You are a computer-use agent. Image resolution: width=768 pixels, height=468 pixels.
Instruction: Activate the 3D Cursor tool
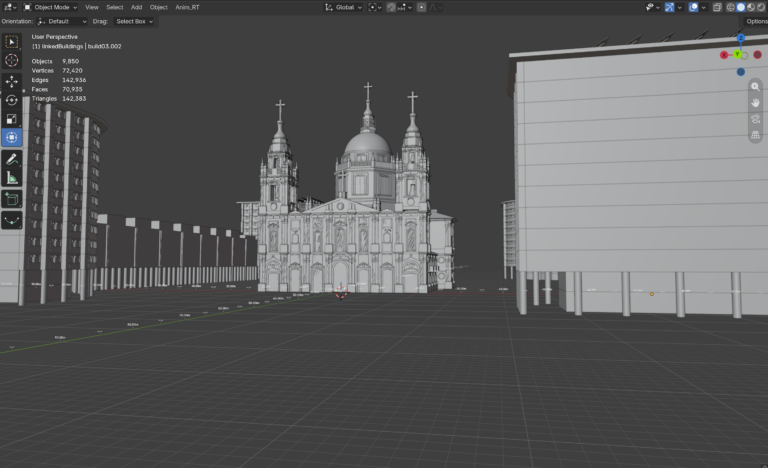click(12, 60)
